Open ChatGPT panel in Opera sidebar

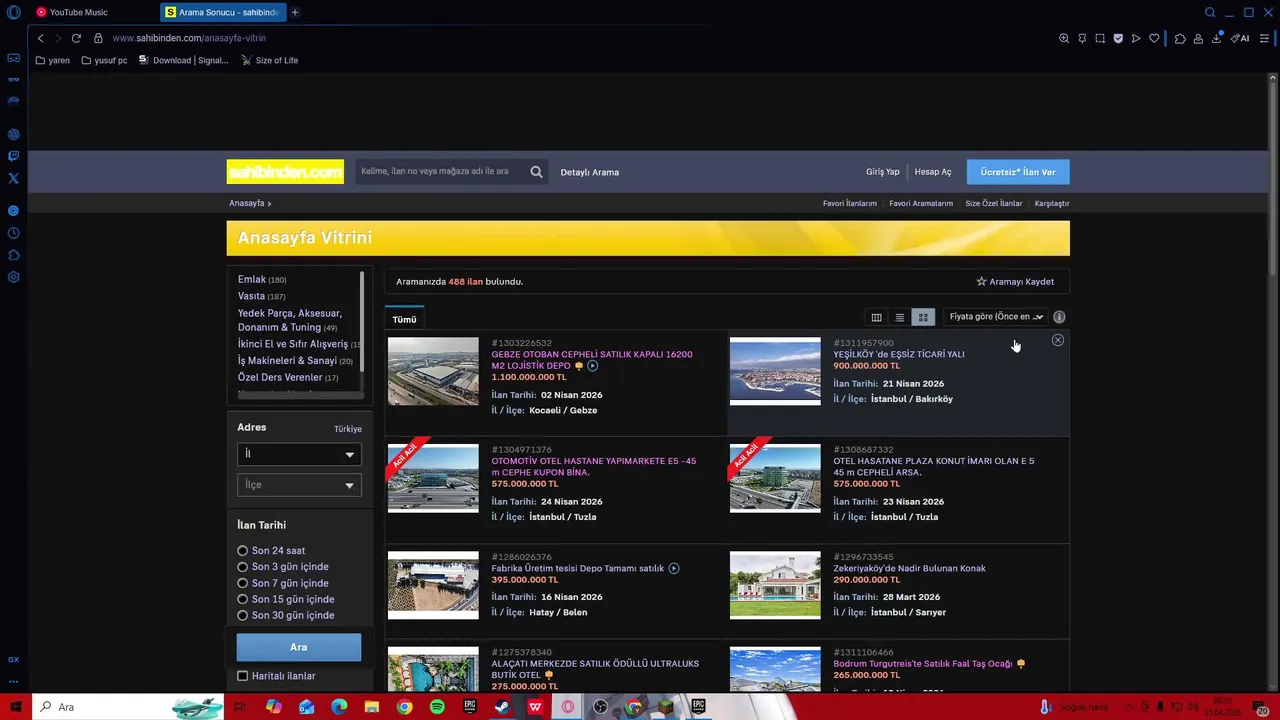point(13,134)
